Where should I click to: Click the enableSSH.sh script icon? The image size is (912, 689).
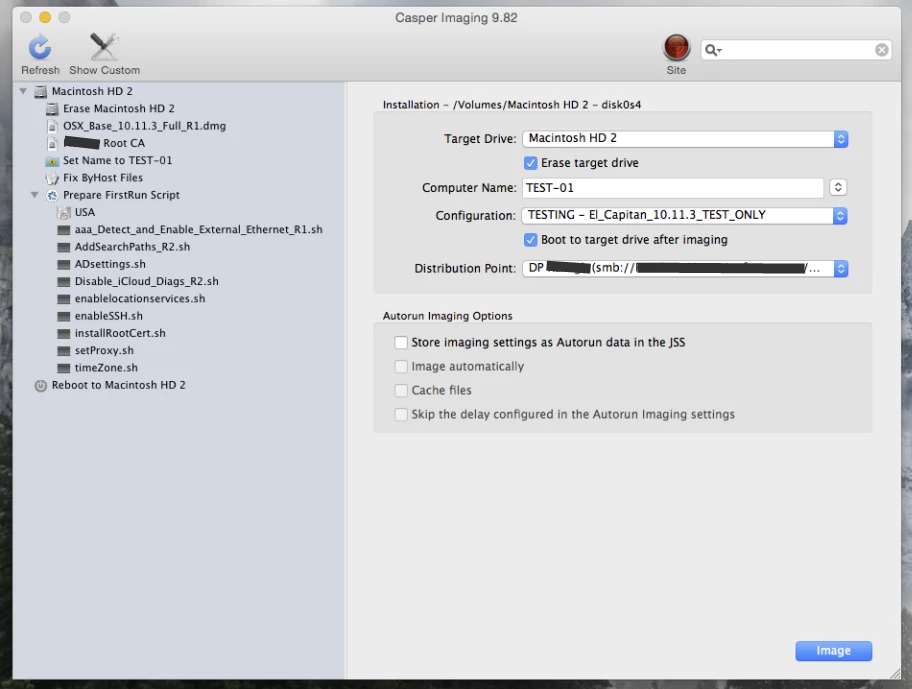pyautogui.click(x=63, y=316)
